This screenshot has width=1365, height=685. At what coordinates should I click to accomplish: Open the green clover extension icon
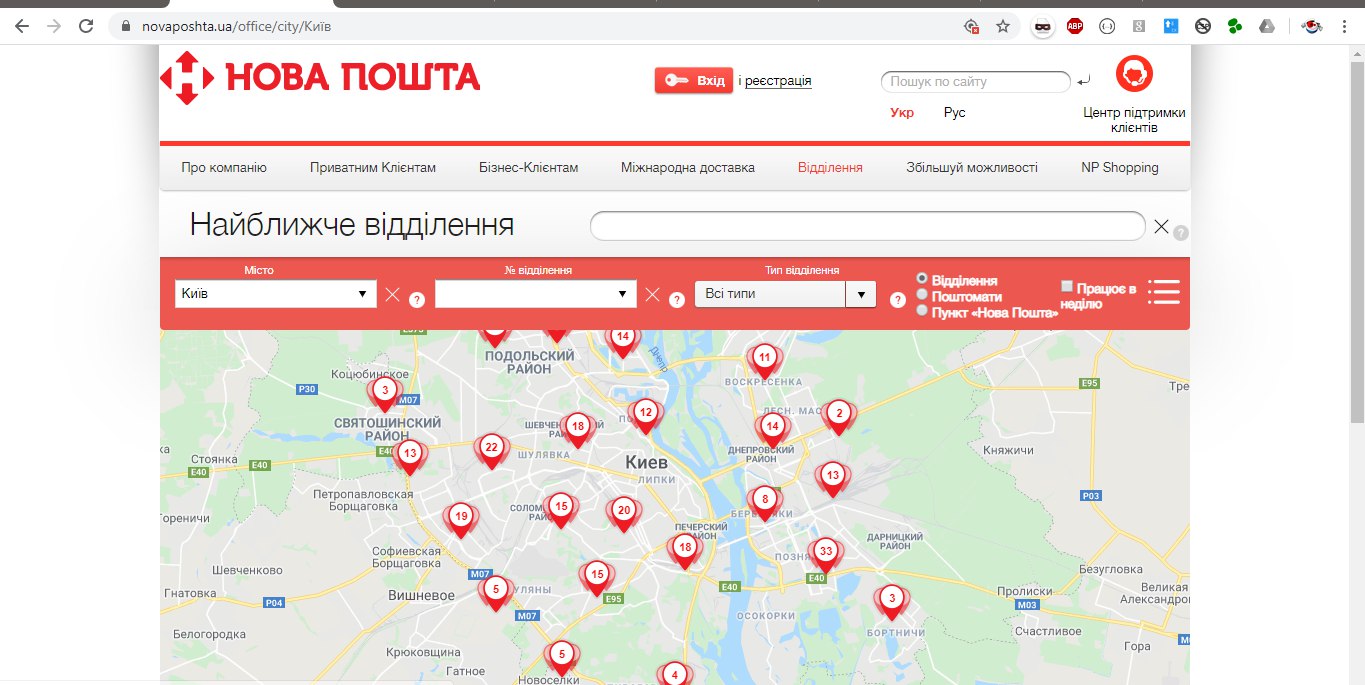tap(1235, 27)
